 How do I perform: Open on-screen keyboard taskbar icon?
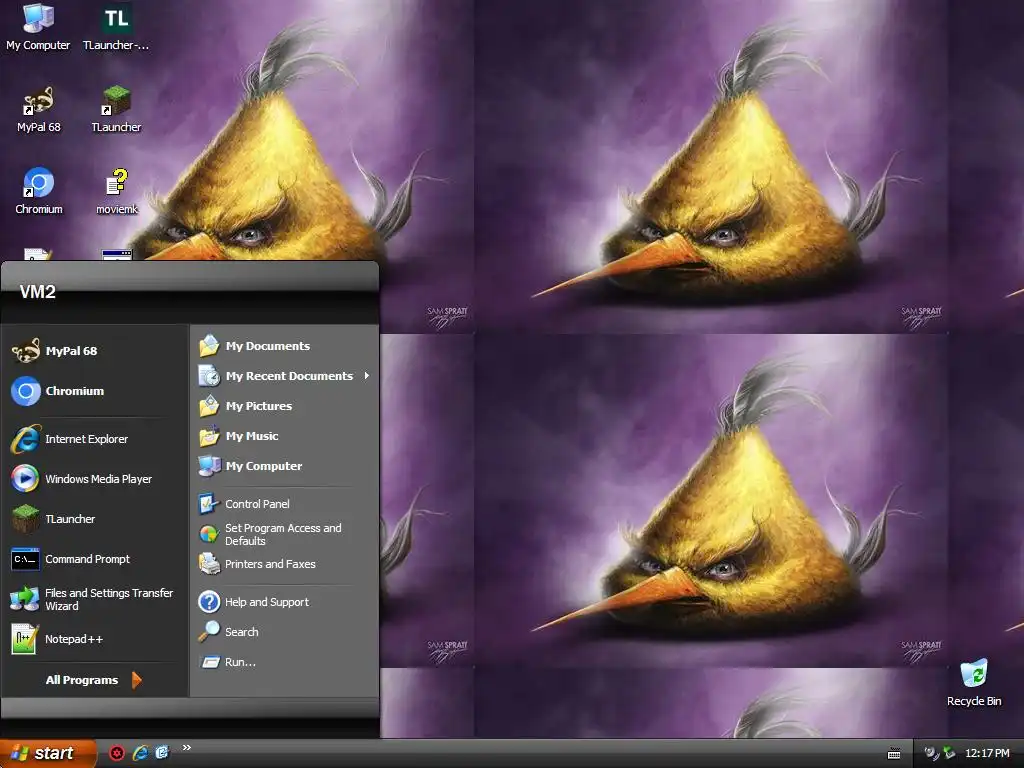click(894, 754)
